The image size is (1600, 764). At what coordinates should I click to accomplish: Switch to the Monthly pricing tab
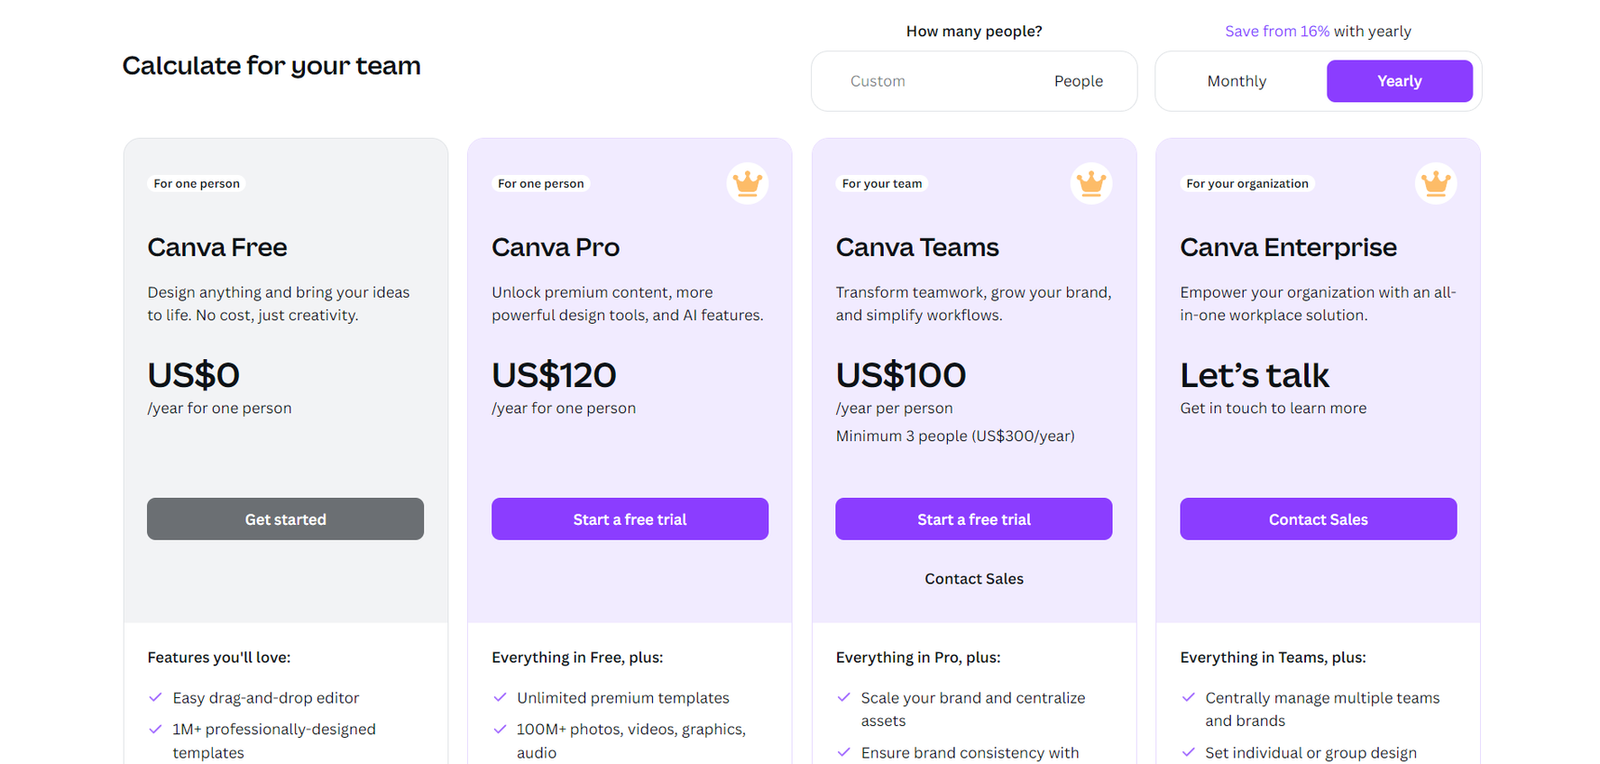[x=1237, y=81]
